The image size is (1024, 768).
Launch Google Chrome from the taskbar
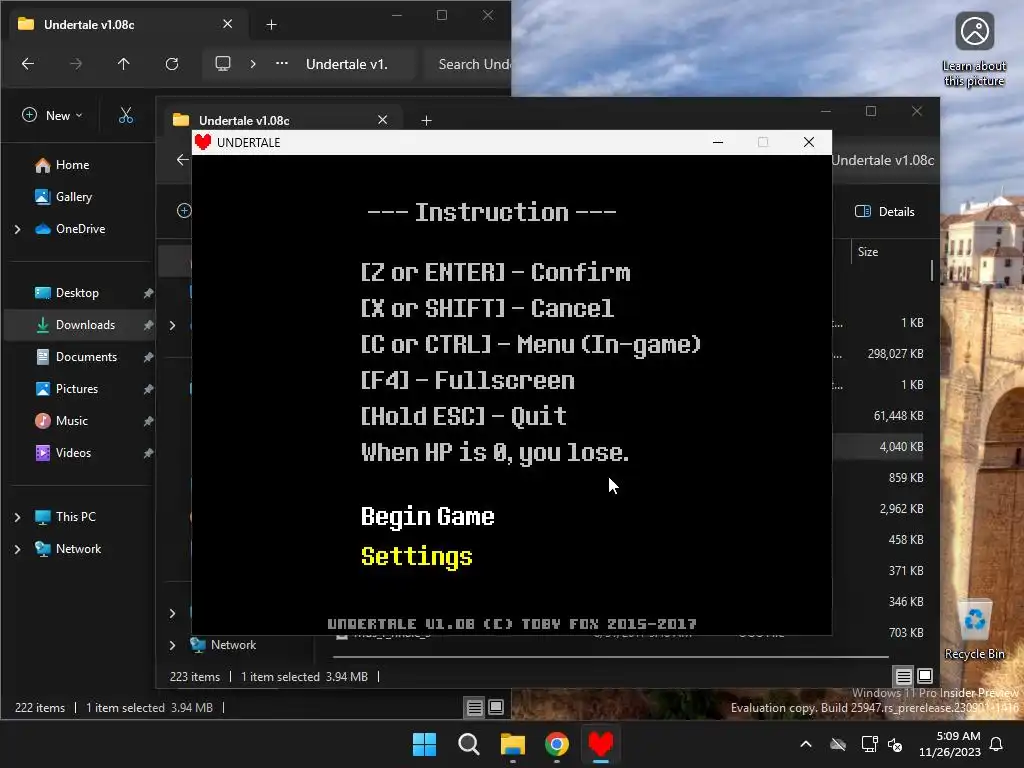pos(556,744)
